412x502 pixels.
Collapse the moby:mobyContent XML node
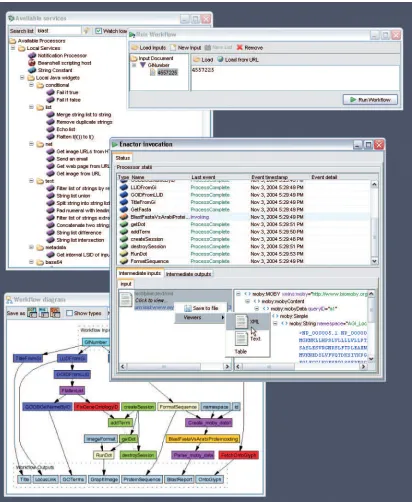[247, 301]
